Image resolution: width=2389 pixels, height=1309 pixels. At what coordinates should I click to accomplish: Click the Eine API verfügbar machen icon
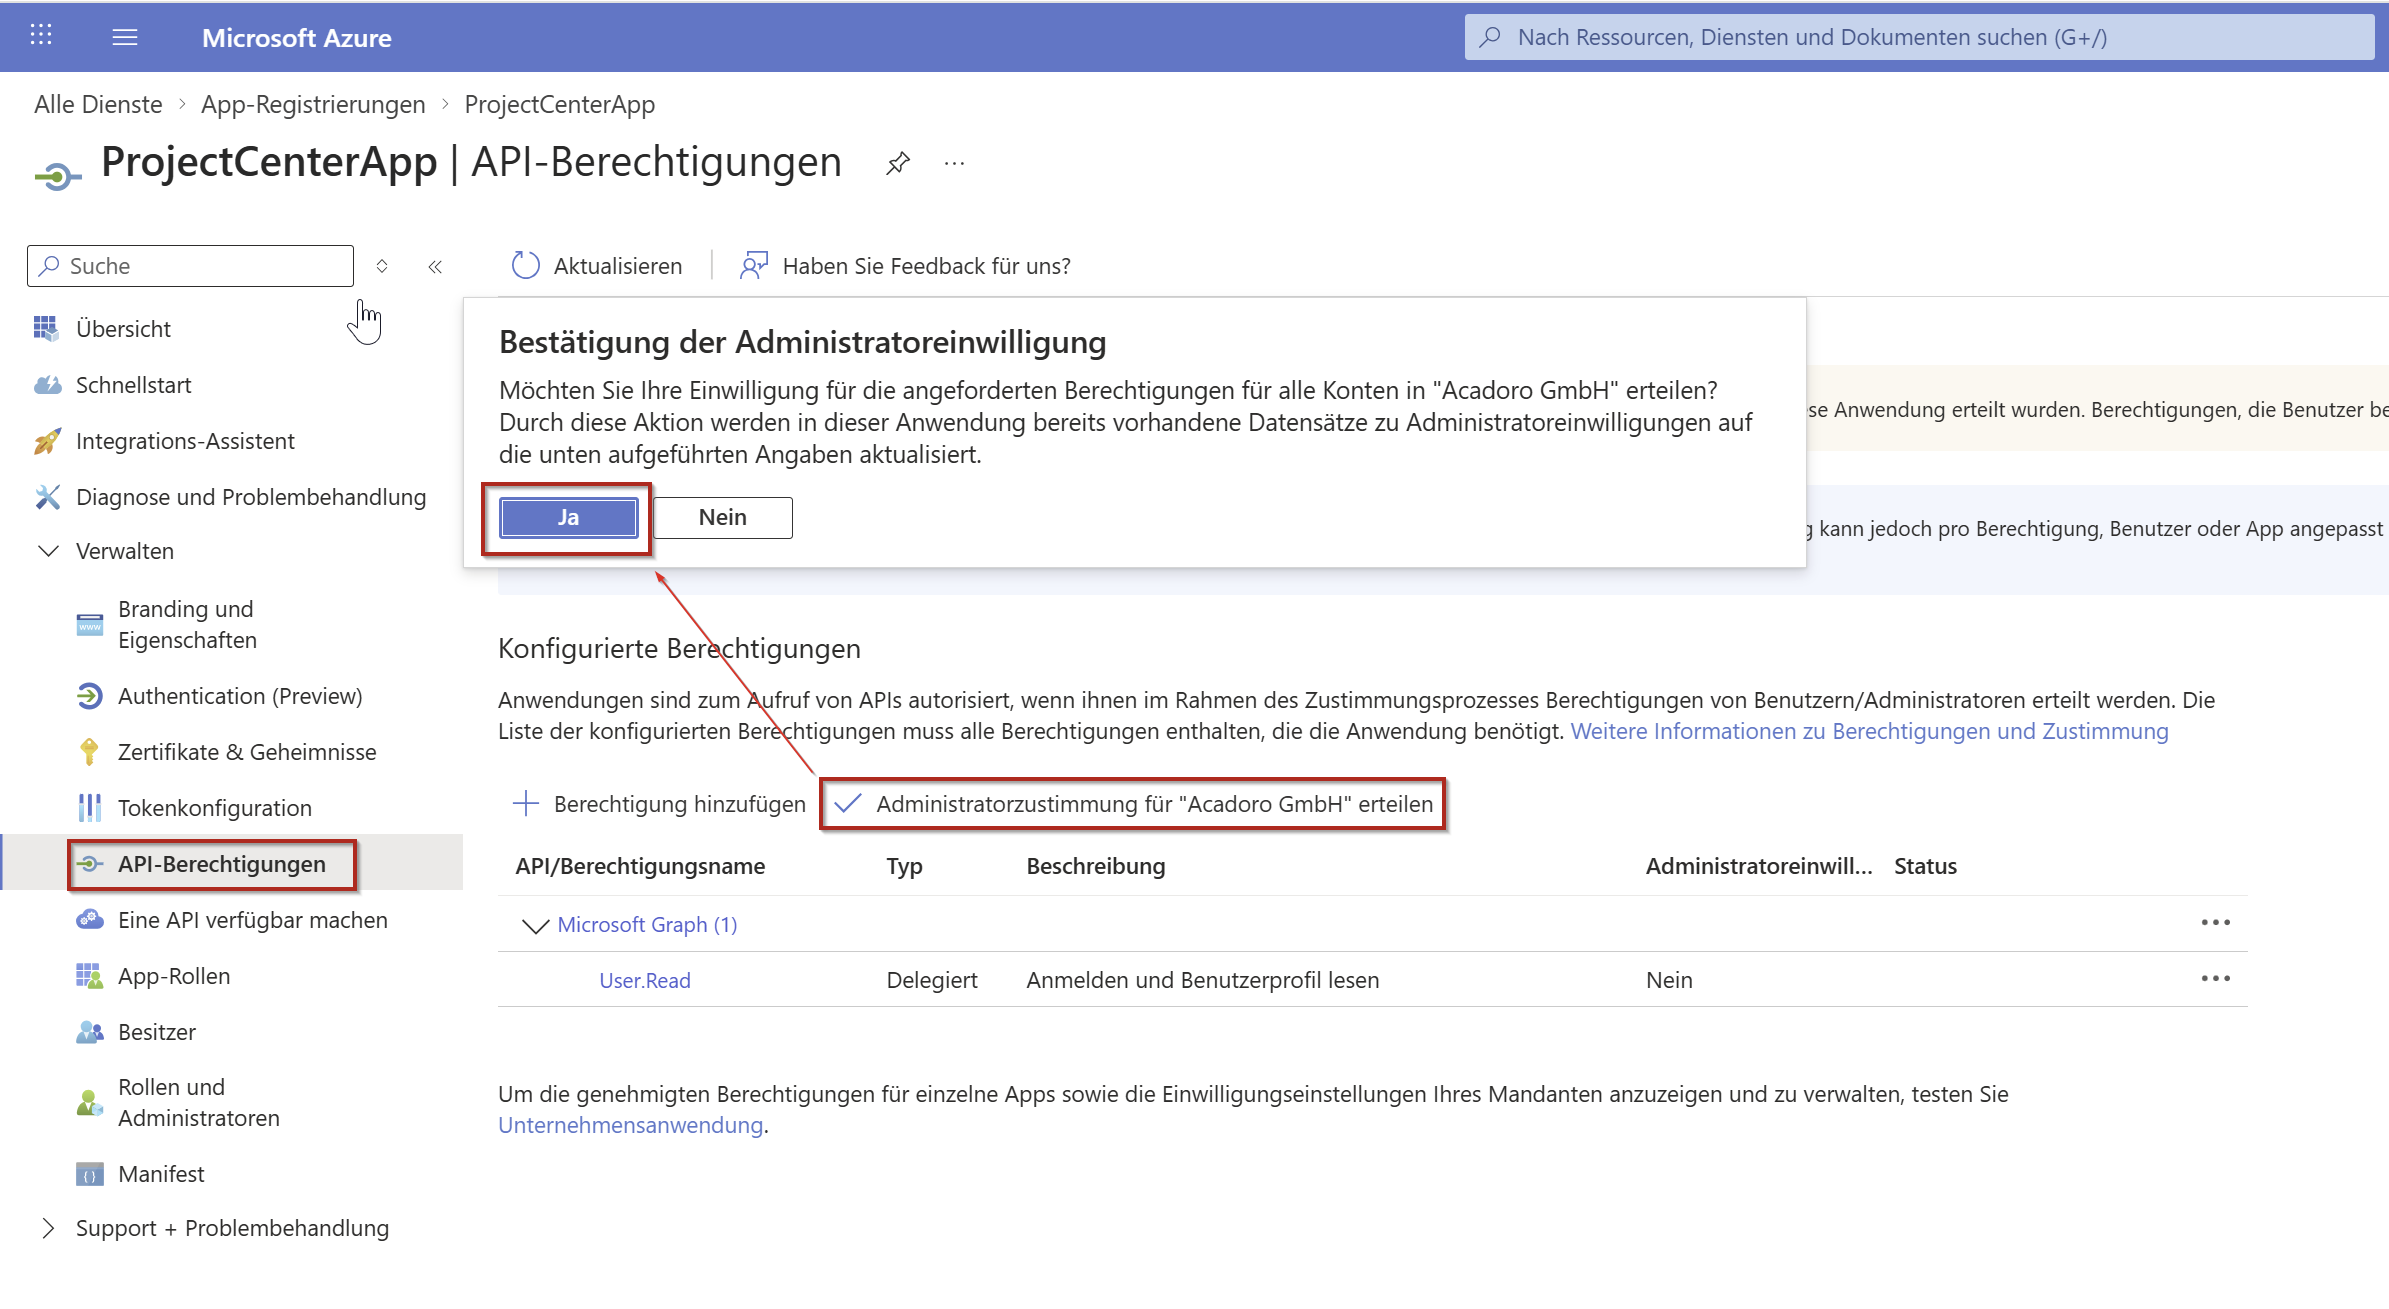(x=89, y=920)
